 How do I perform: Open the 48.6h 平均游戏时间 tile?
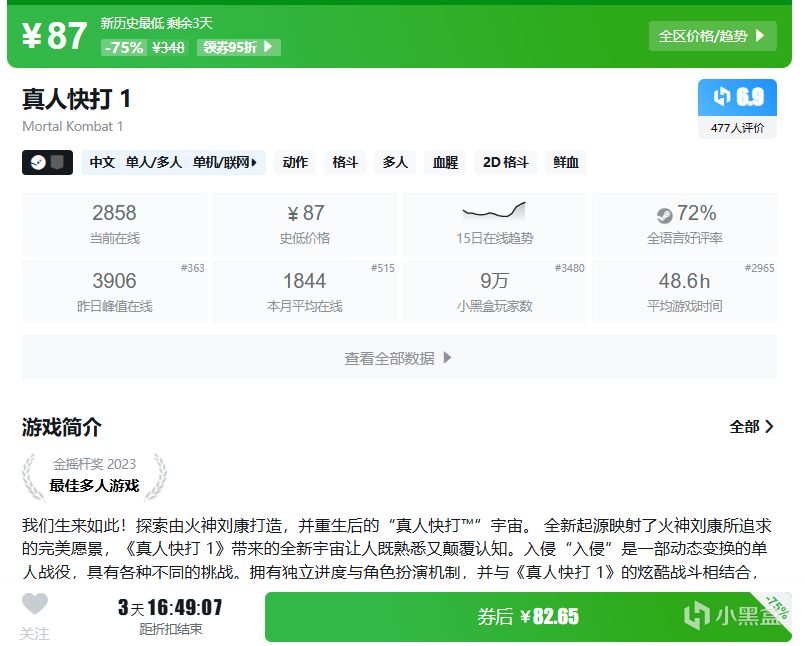[684, 291]
